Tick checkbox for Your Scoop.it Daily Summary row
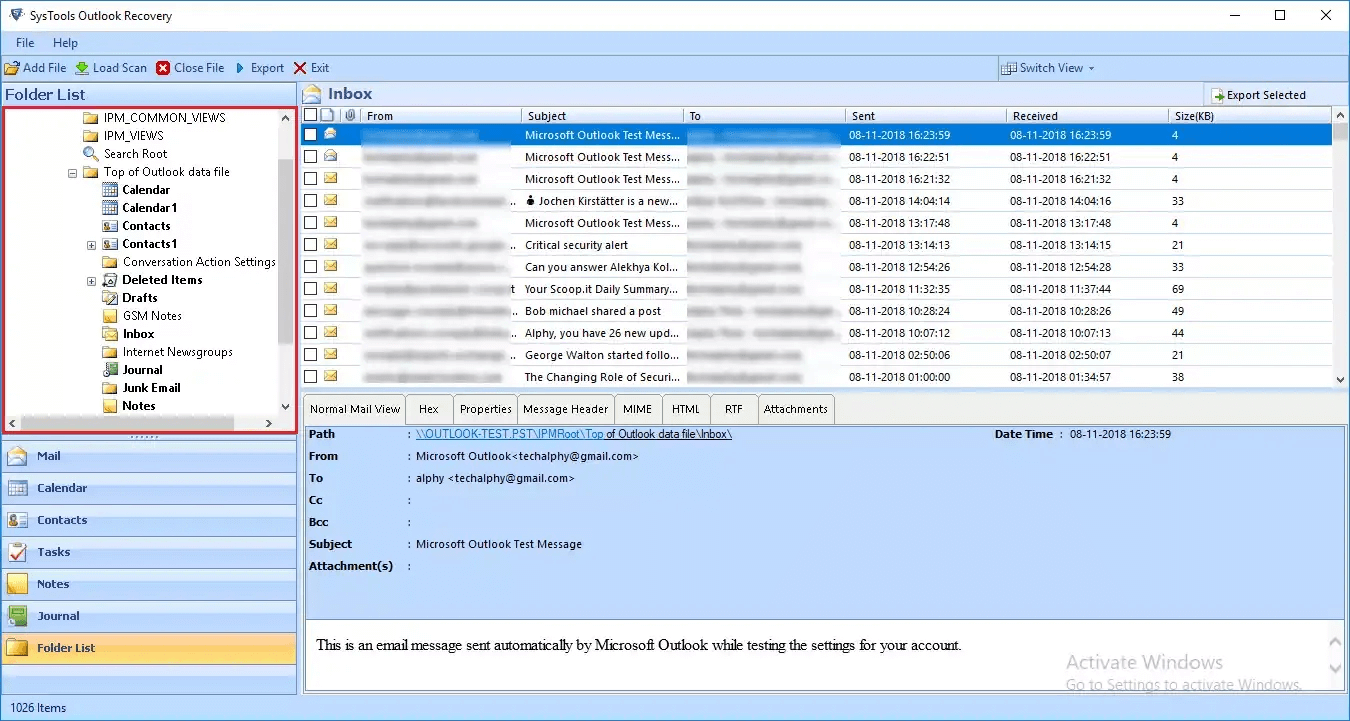 pyautogui.click(x=310, y=288)
